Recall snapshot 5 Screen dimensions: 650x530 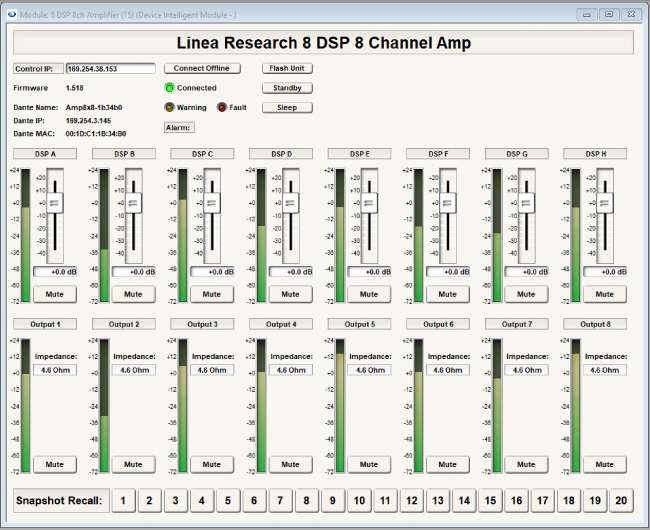coord(228,501)
